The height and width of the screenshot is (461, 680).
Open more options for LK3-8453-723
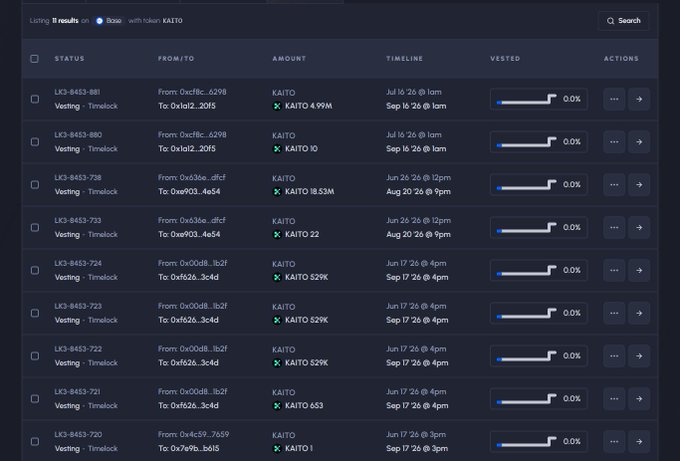pos(614,313)
